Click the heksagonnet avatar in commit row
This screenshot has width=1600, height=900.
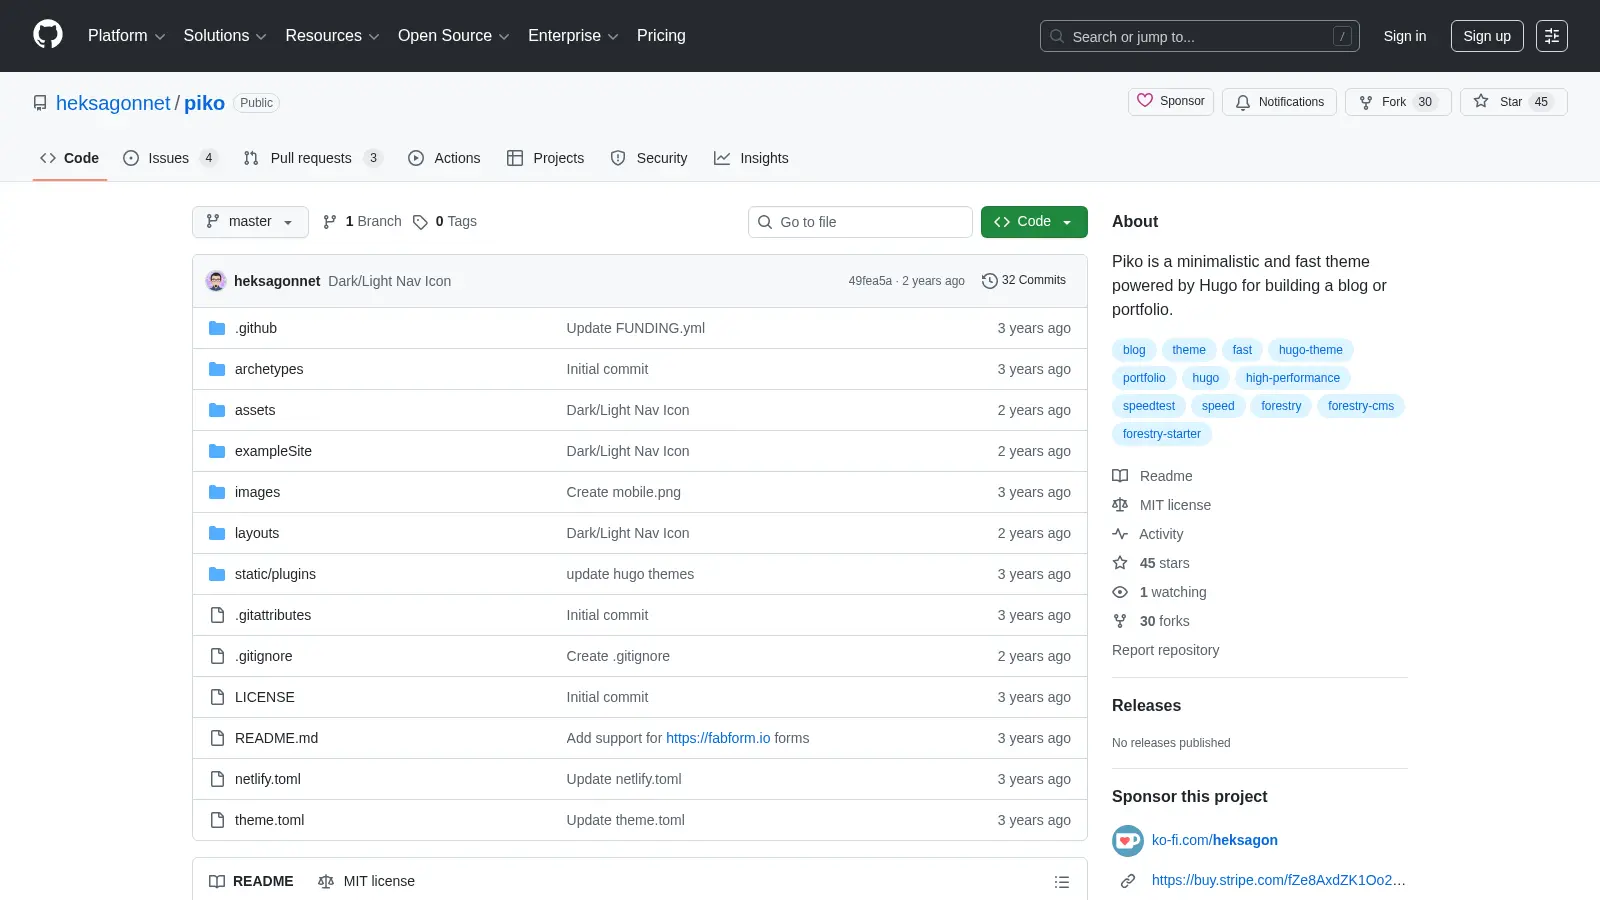click(x=216, y=281)
